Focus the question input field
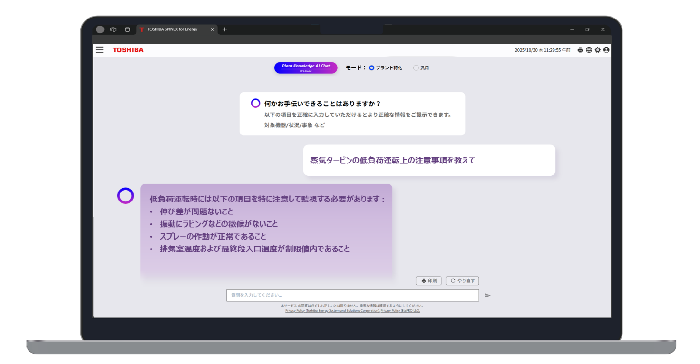Viewport: 700px width, 364px height. click(352, 295)
